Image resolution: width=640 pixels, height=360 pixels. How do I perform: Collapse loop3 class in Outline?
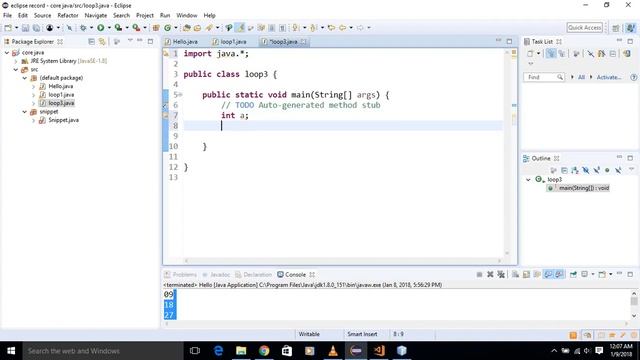[528, 180]
